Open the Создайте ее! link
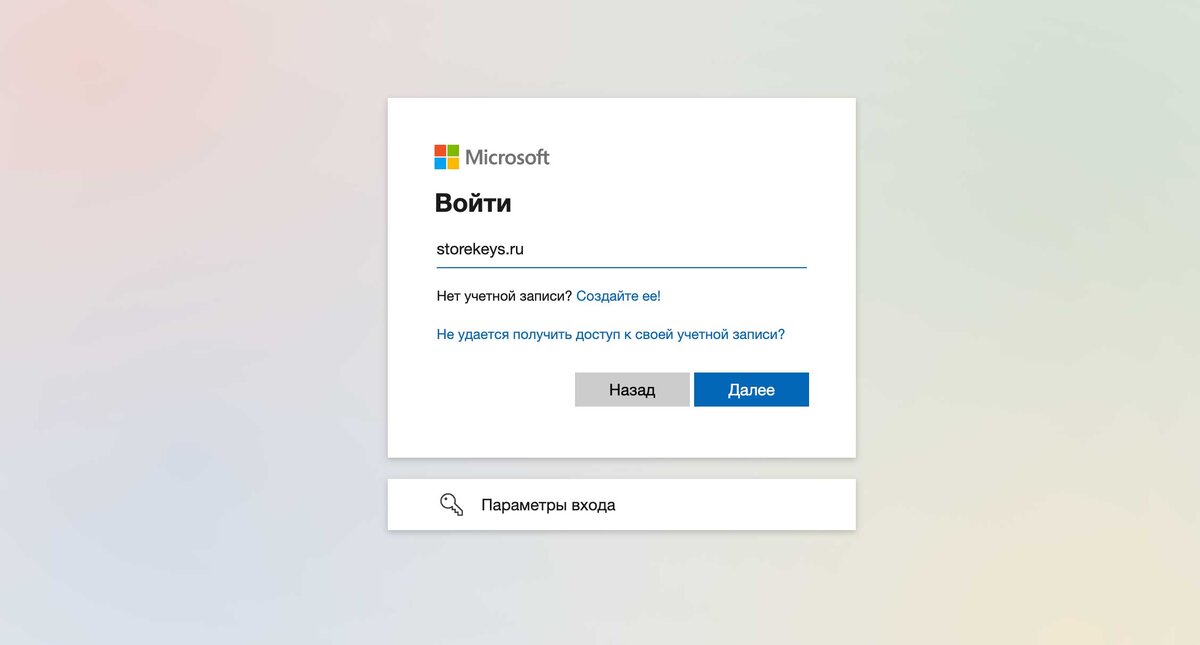The width and height of the screenshot is (1200, 645). (619, 296)
